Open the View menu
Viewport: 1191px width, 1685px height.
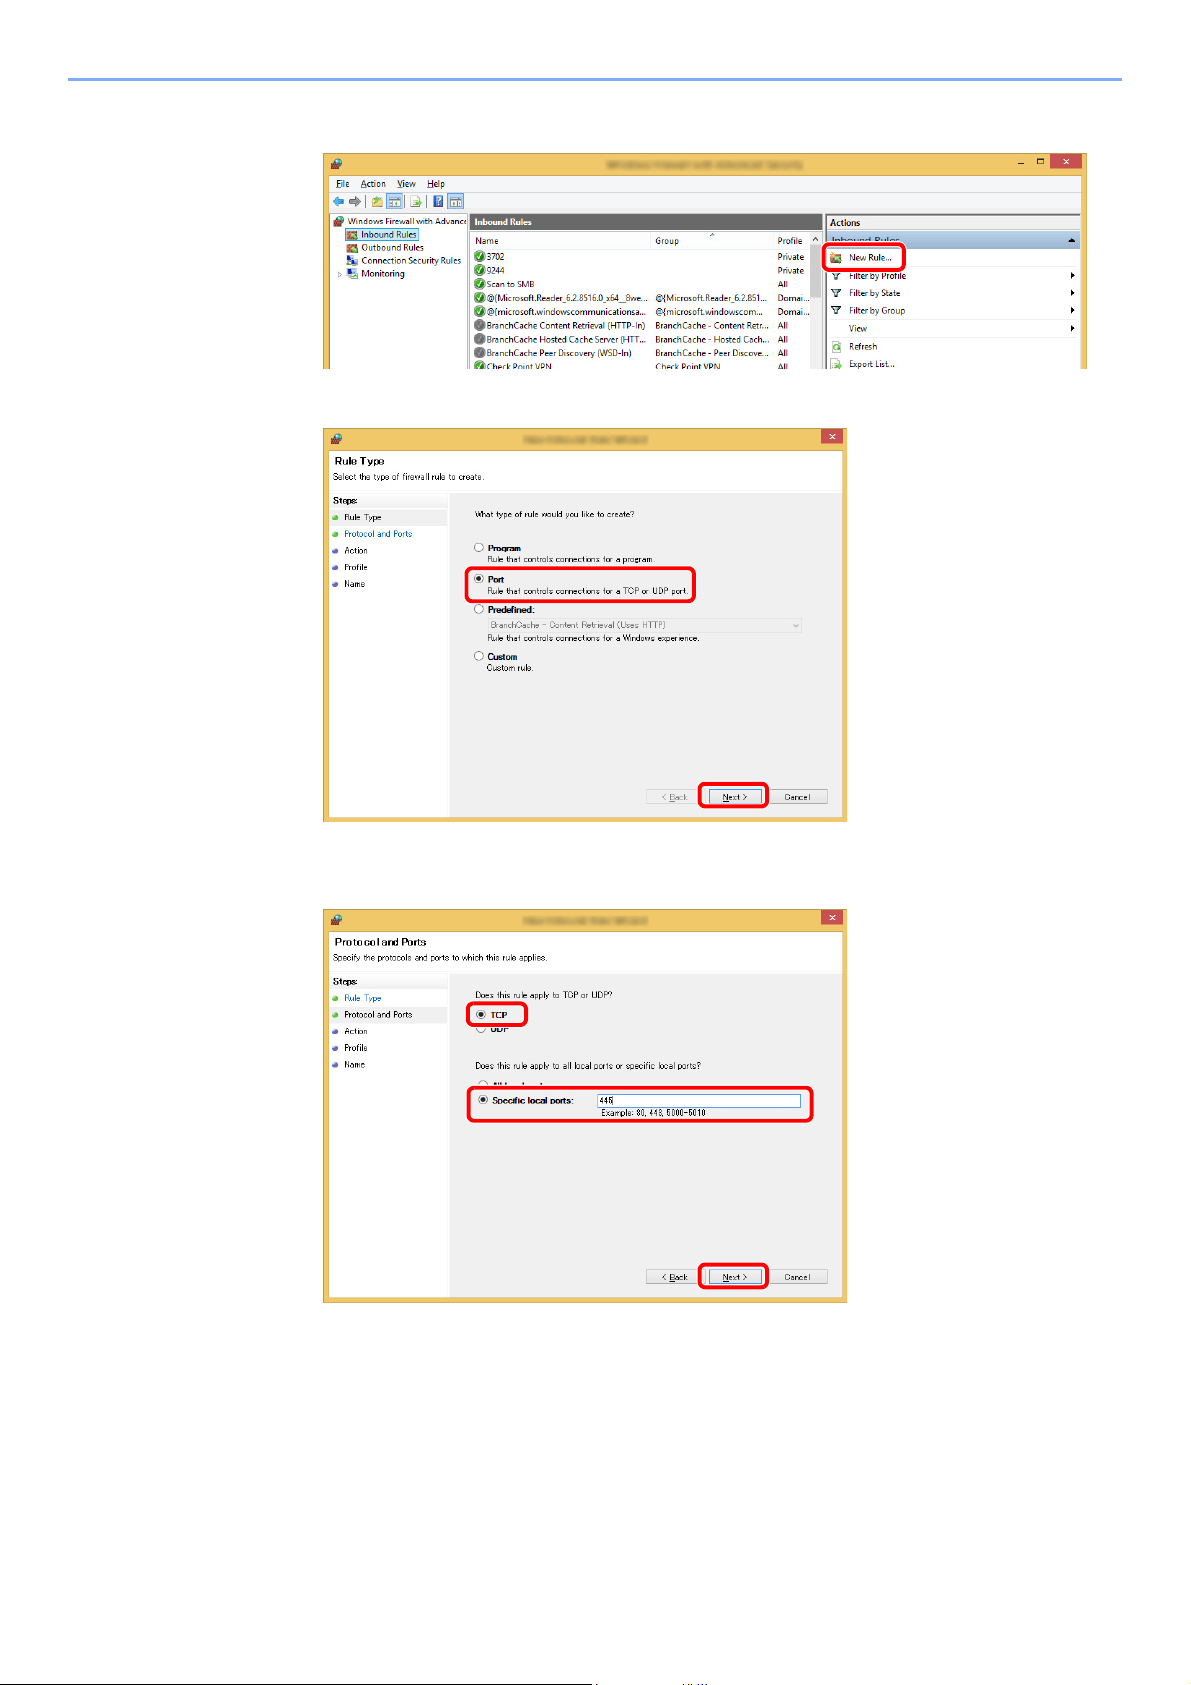(x=406, y=184)
